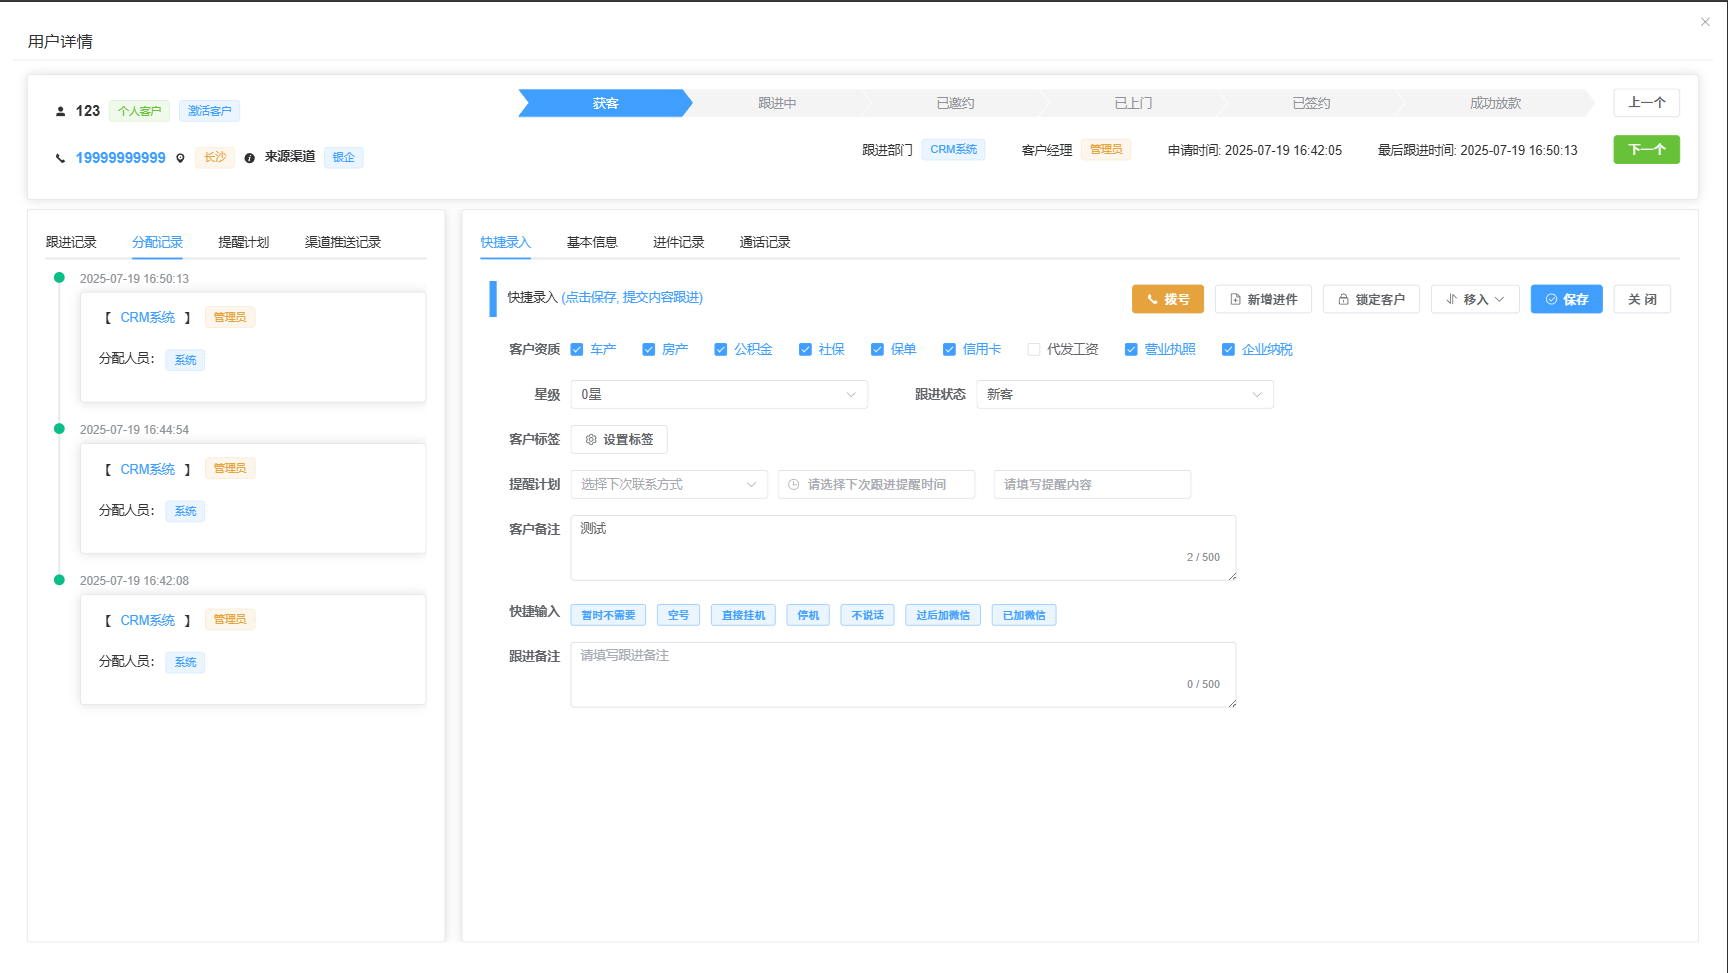Image resolution: width=1728 pixels, height=973 pixels.
Task: Click the gear icon on 设置标签
Action: pyautogui.click(x=590, y=439)
